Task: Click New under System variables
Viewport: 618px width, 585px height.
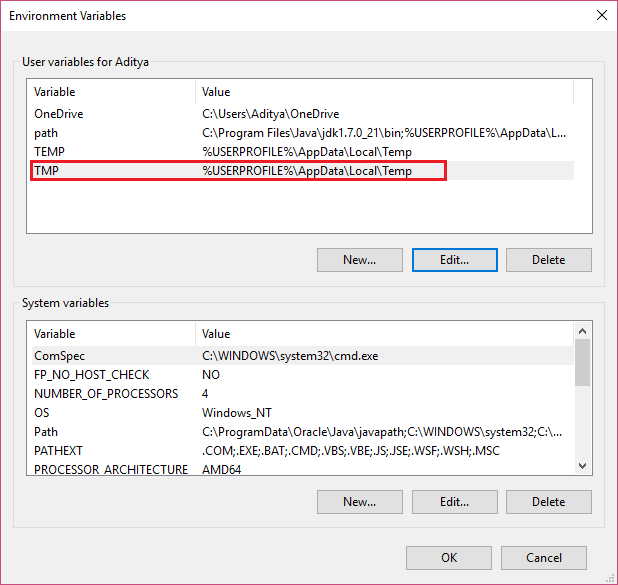Action: (359, 502)
